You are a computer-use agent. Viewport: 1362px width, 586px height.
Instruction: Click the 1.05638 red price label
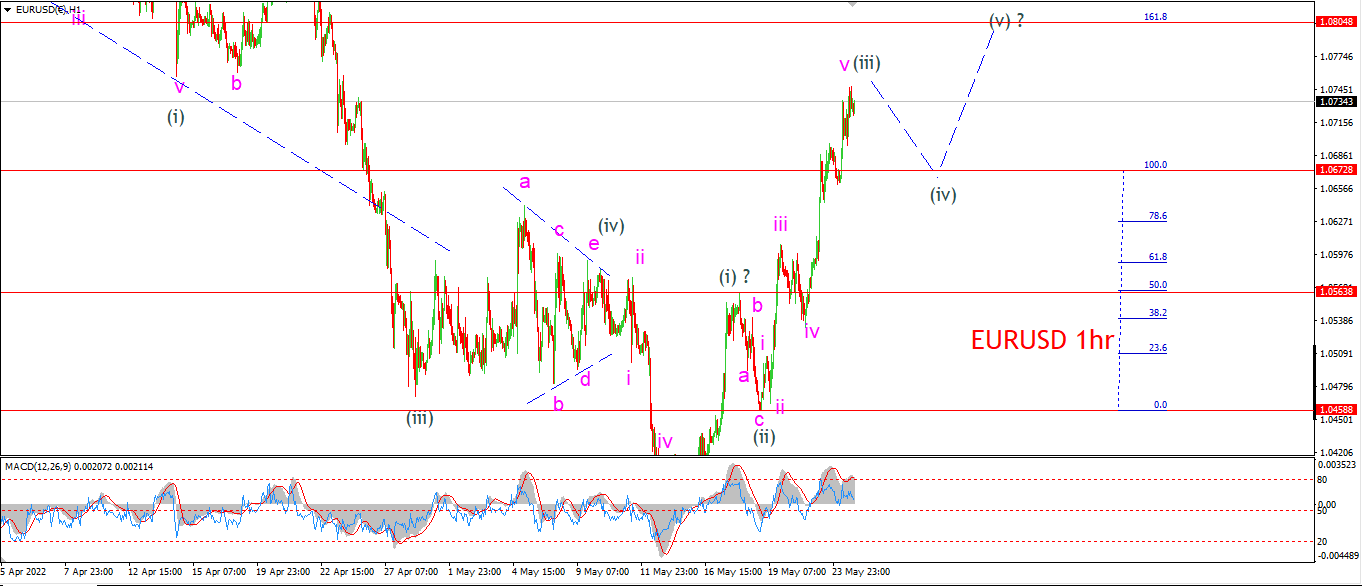pos(1336,292)
